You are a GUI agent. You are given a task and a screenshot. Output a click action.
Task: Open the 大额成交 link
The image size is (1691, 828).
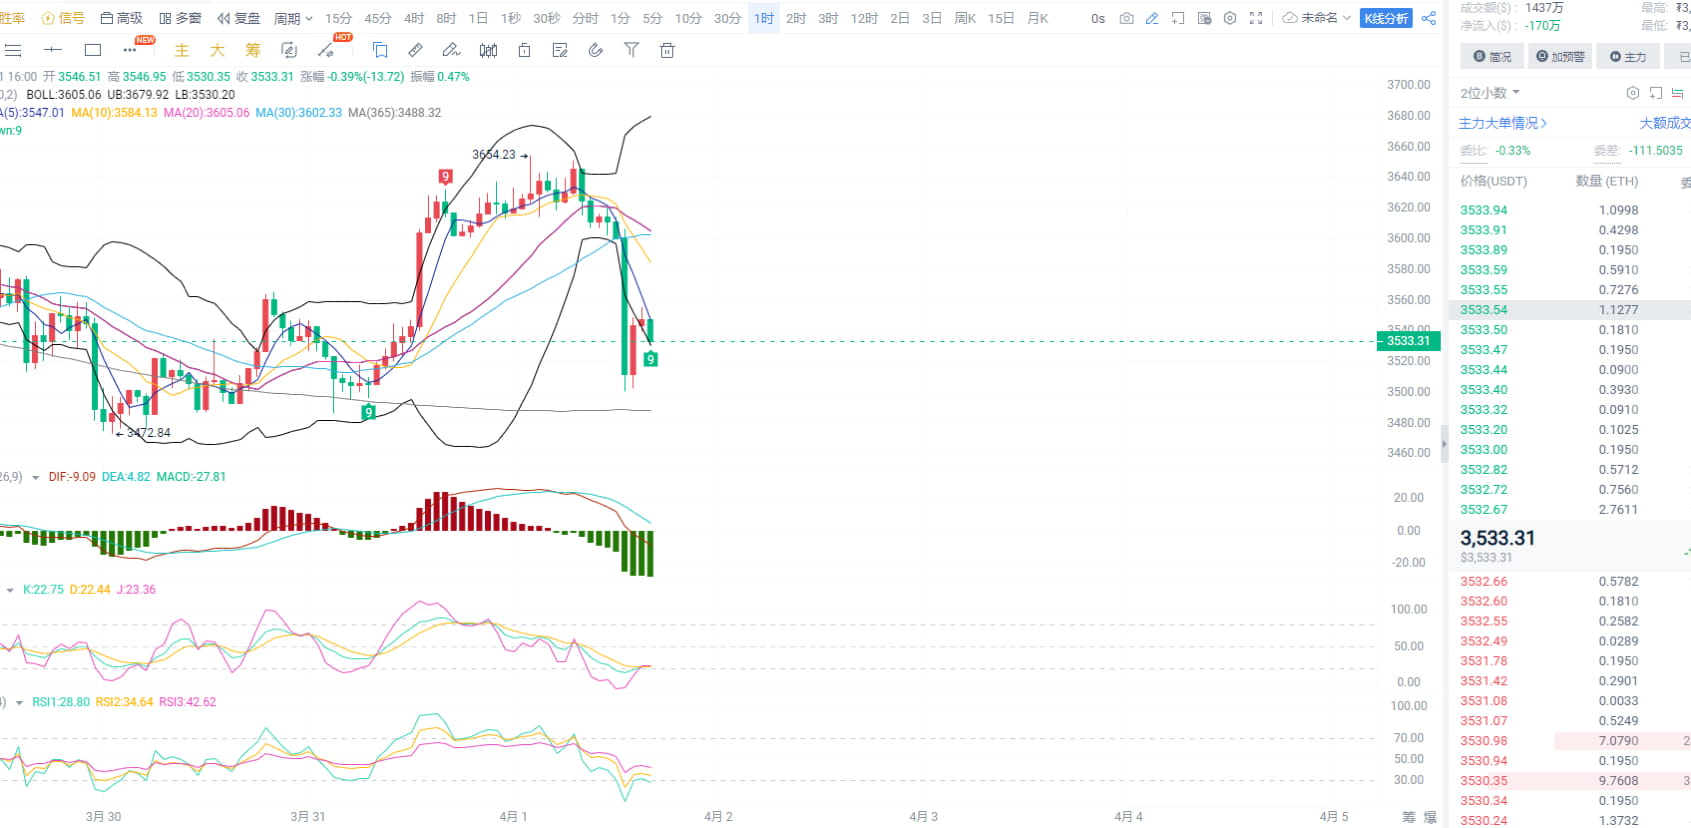1665,123
